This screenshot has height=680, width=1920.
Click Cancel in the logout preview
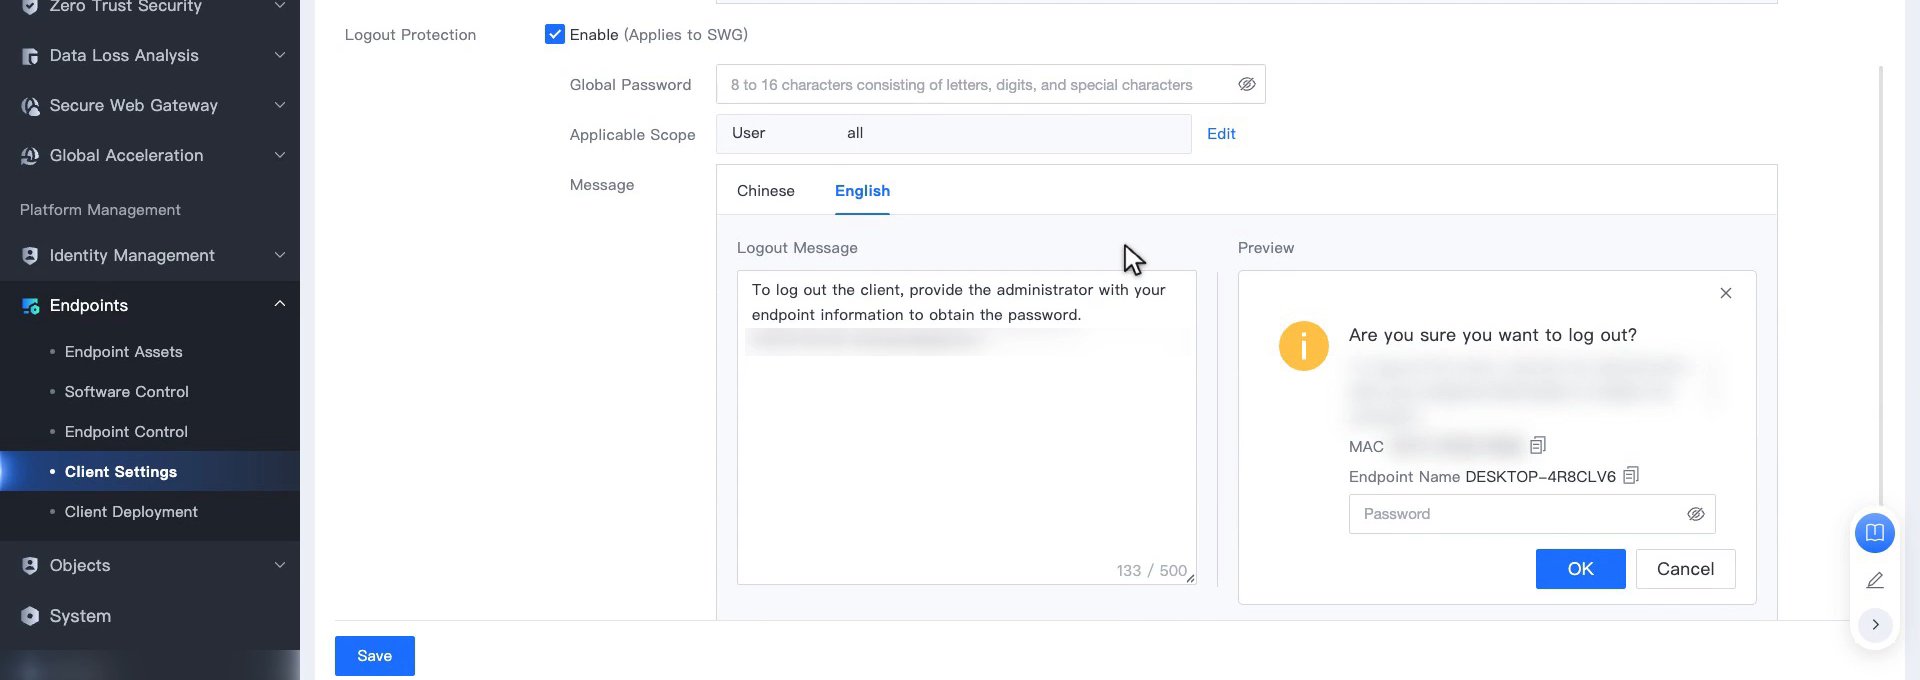(x=1686, y=569)
